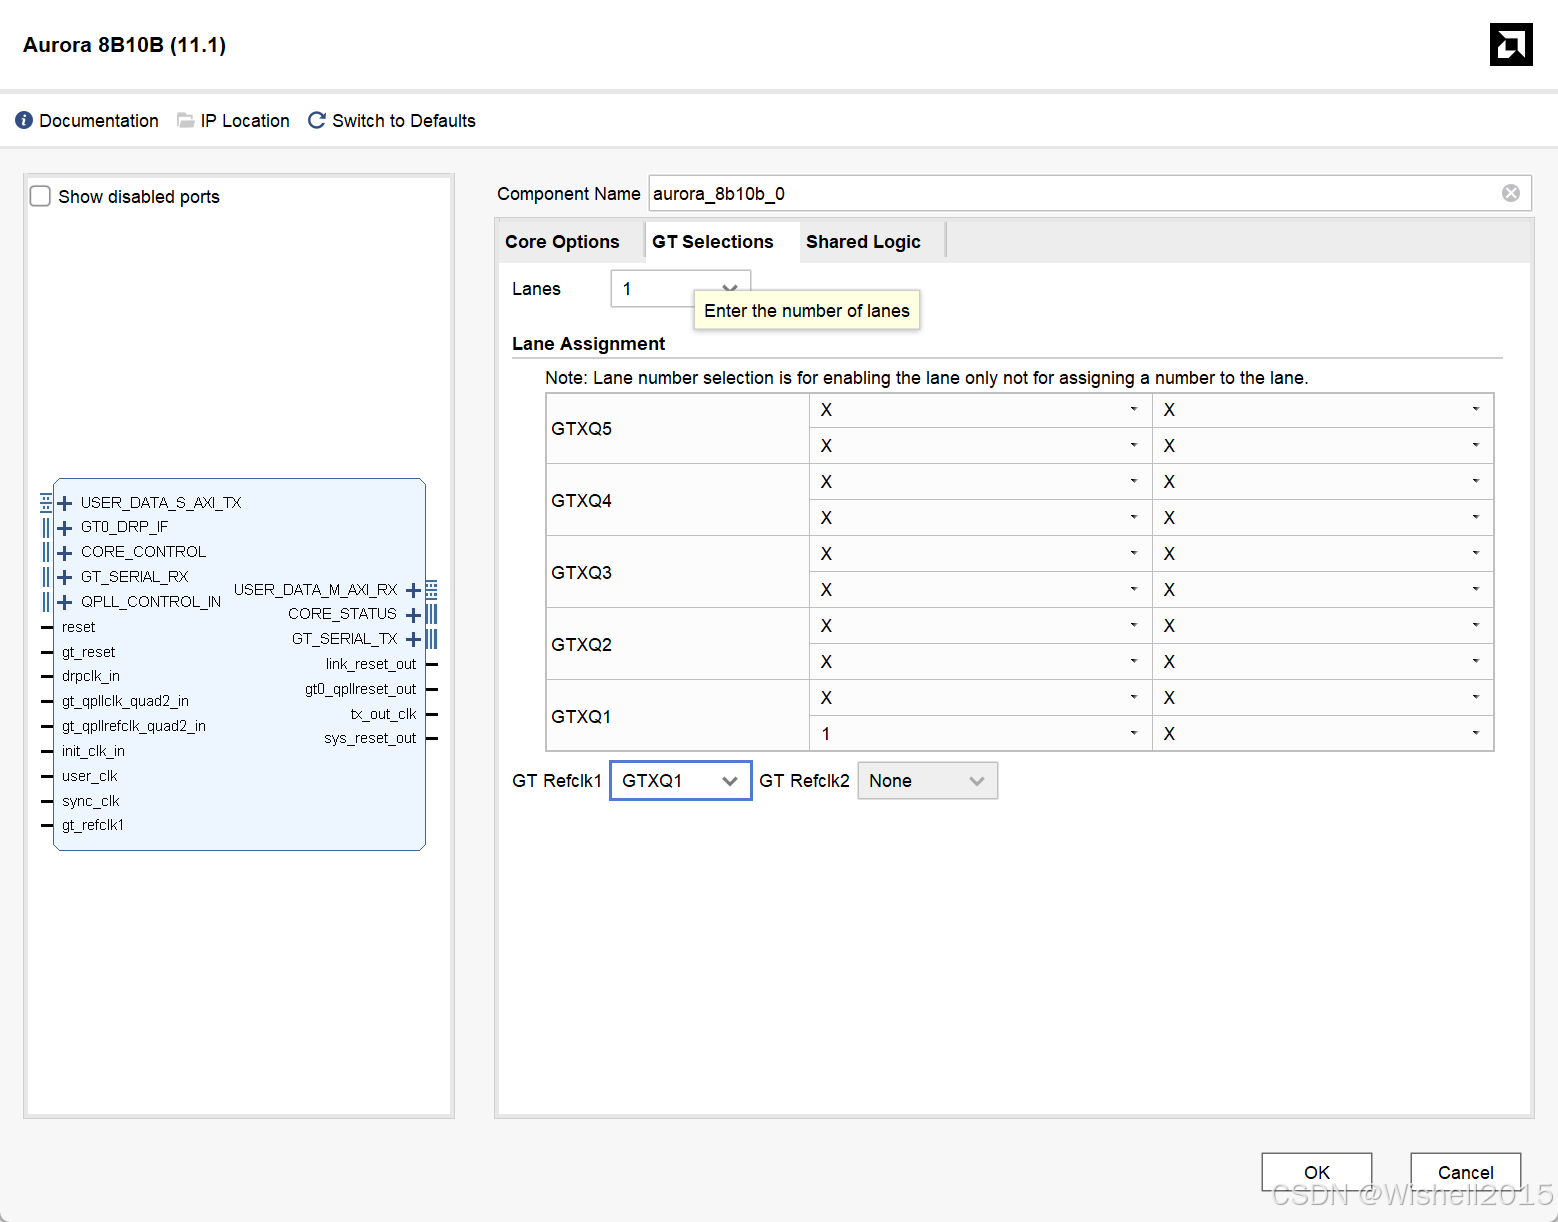1558x1222 pixels.
Task: Click the IP Location link
Action: click(x=245, y=121)
